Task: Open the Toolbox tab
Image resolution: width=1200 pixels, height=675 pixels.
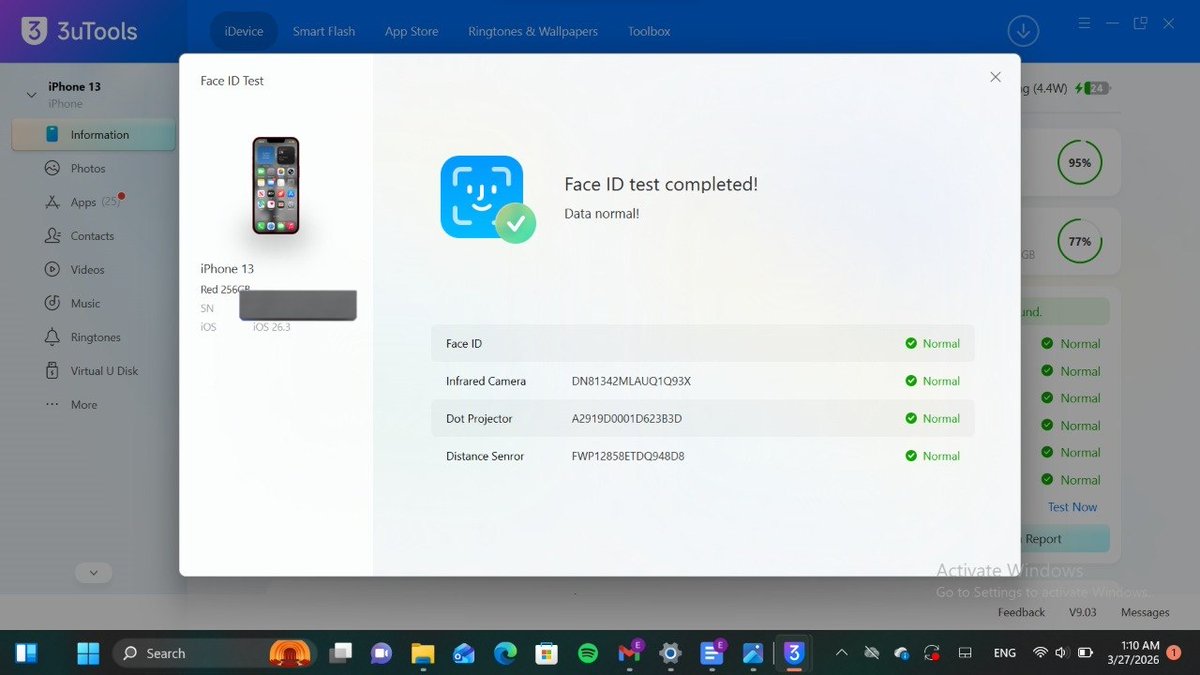Action: [649, 31]
